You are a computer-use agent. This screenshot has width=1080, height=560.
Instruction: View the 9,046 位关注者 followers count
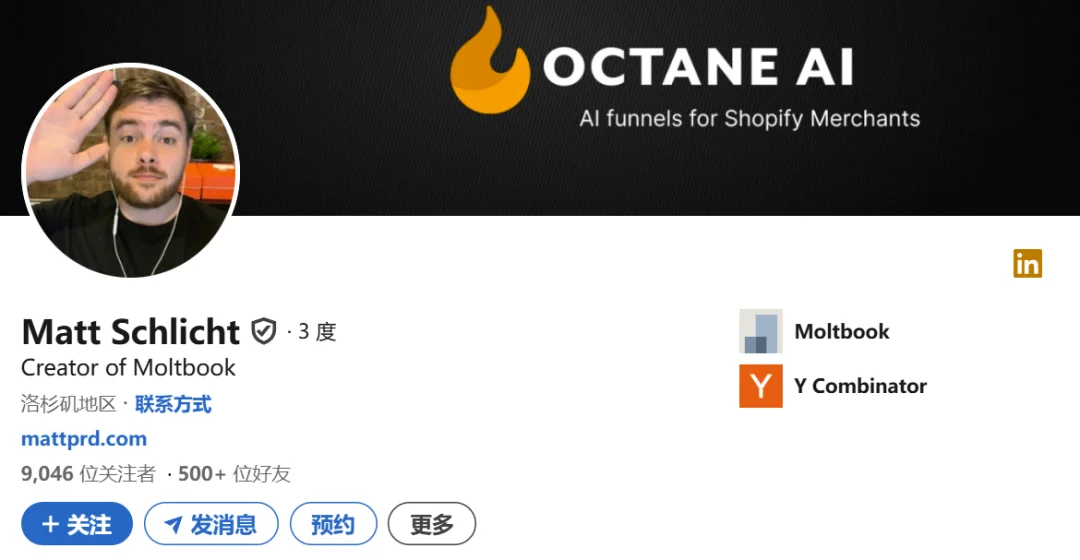click(88, 473)
